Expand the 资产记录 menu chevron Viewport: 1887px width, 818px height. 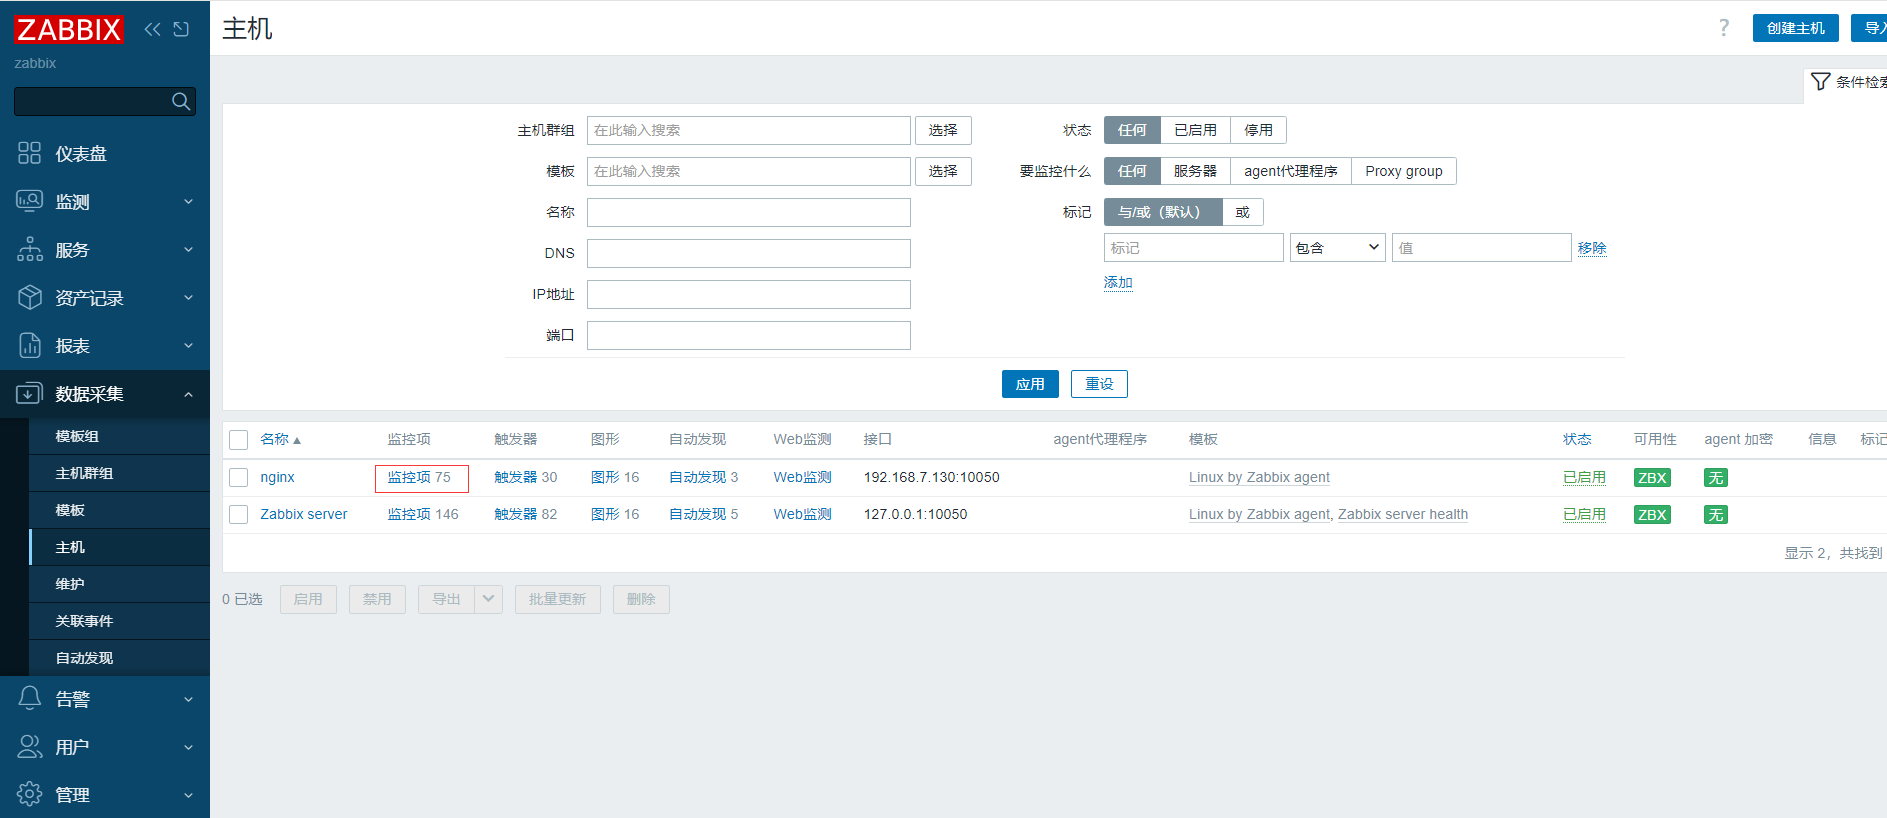(188, 297)
